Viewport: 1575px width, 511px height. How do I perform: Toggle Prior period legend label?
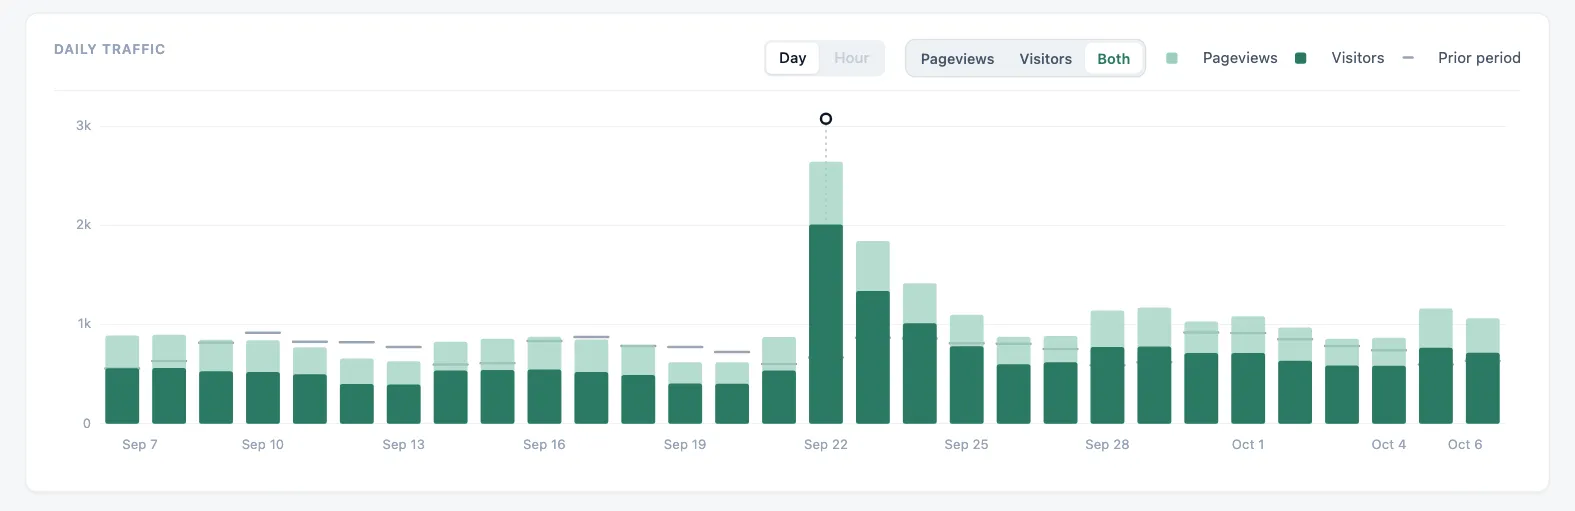pos(1479,58)
